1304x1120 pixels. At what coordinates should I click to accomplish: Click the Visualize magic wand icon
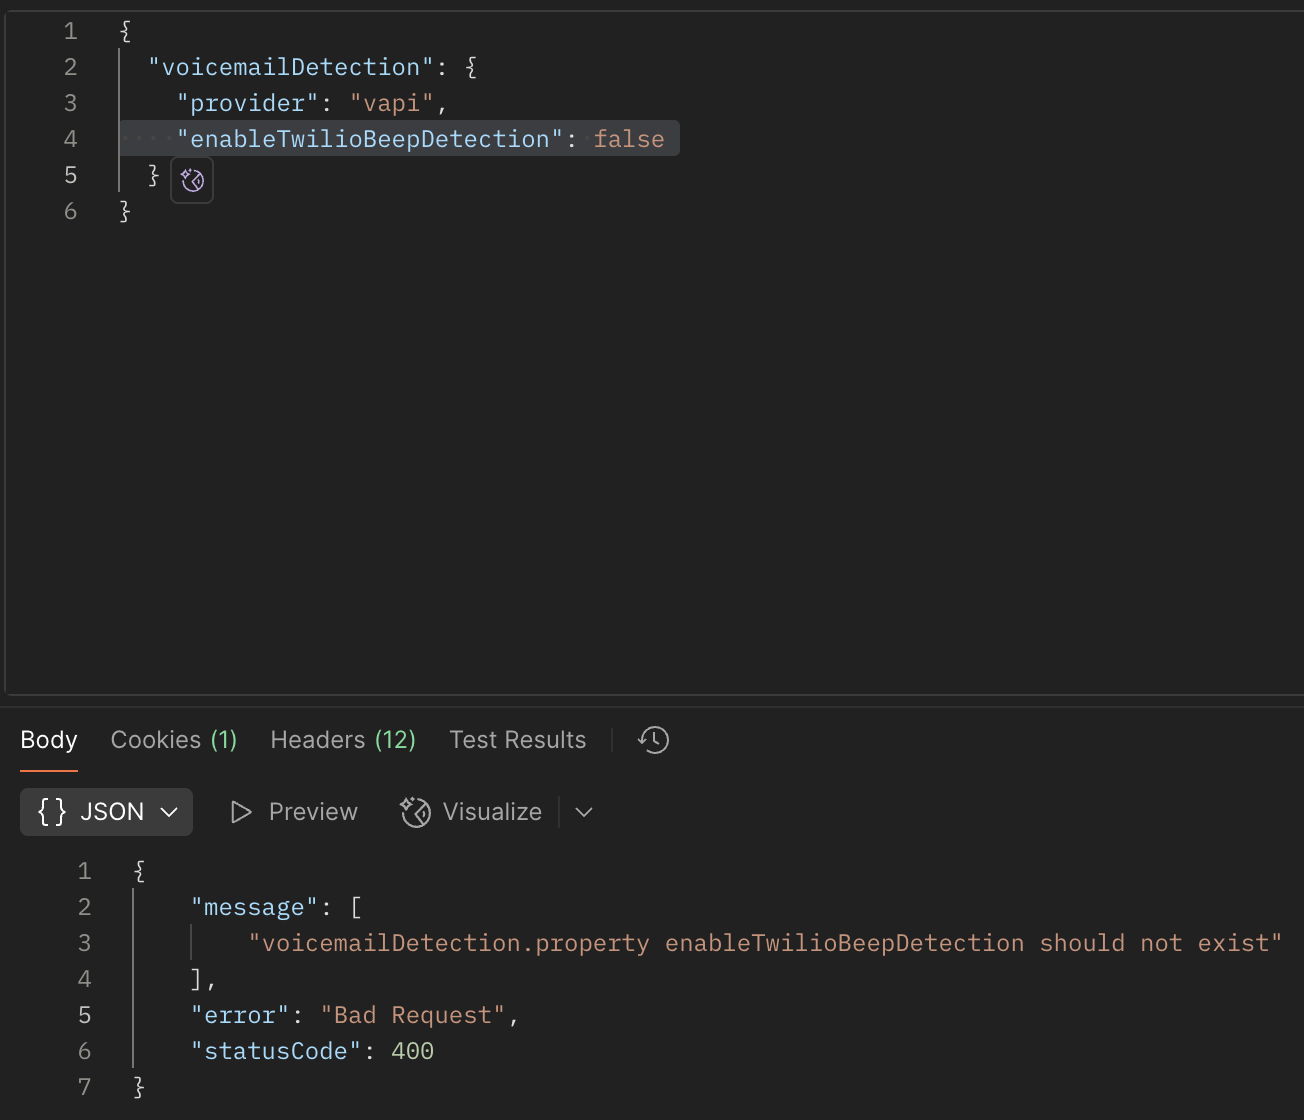coord(414,812)
